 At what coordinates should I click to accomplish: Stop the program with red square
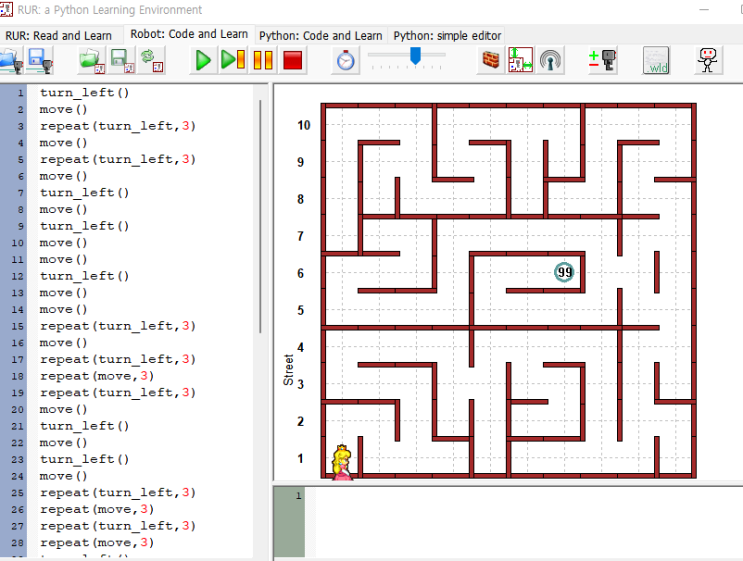tap(292, 61)
